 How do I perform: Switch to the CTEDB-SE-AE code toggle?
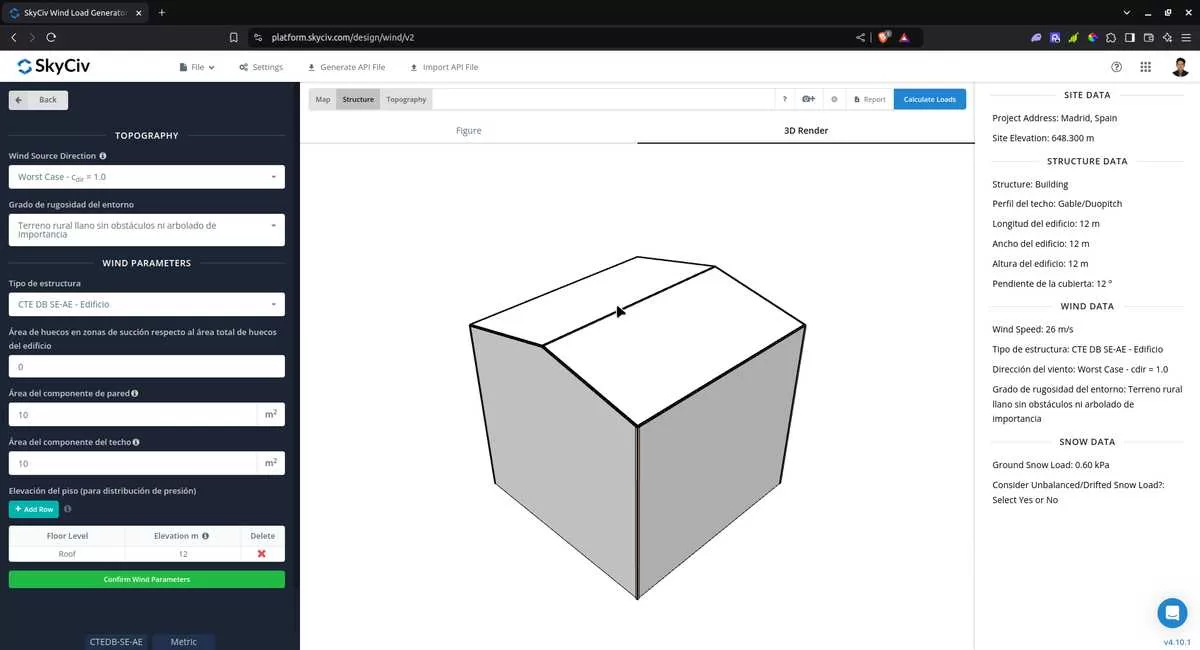116,641
